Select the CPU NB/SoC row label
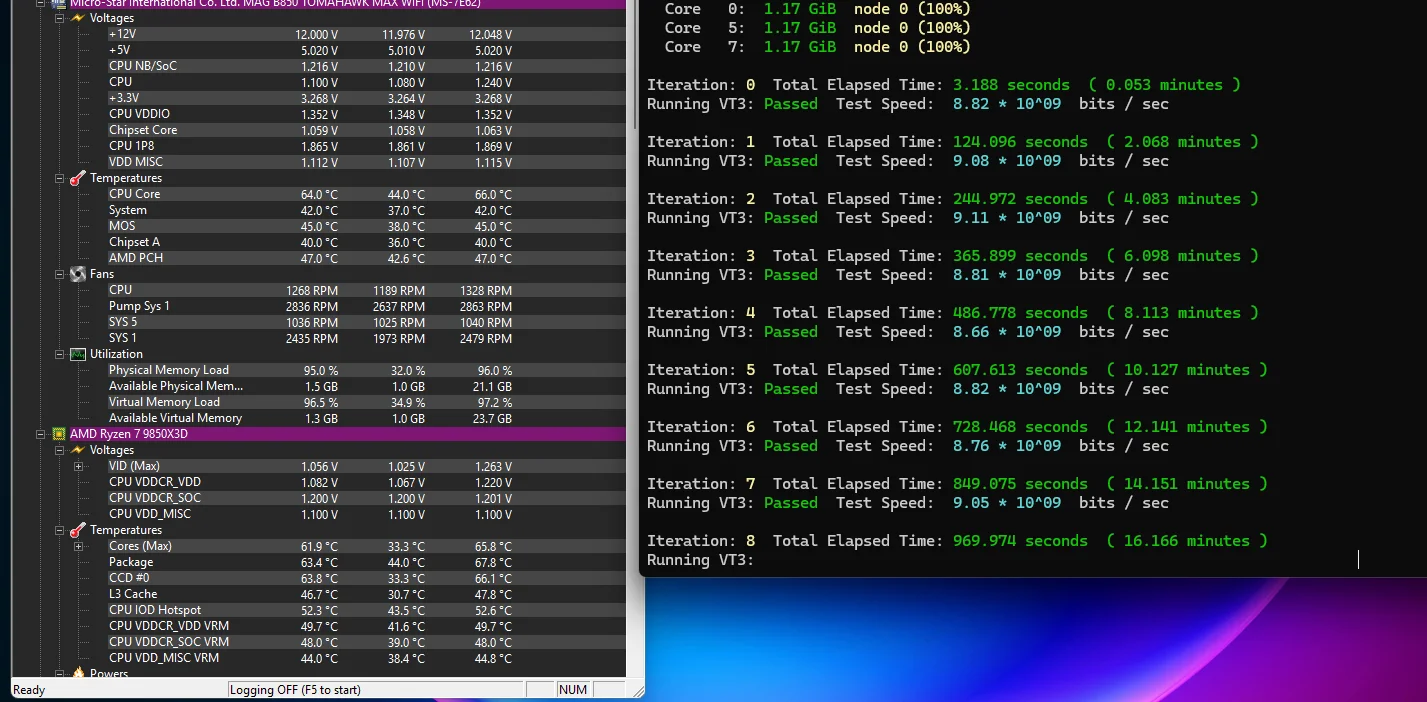This screenshot has width=1427, height=702. point(143,66)
